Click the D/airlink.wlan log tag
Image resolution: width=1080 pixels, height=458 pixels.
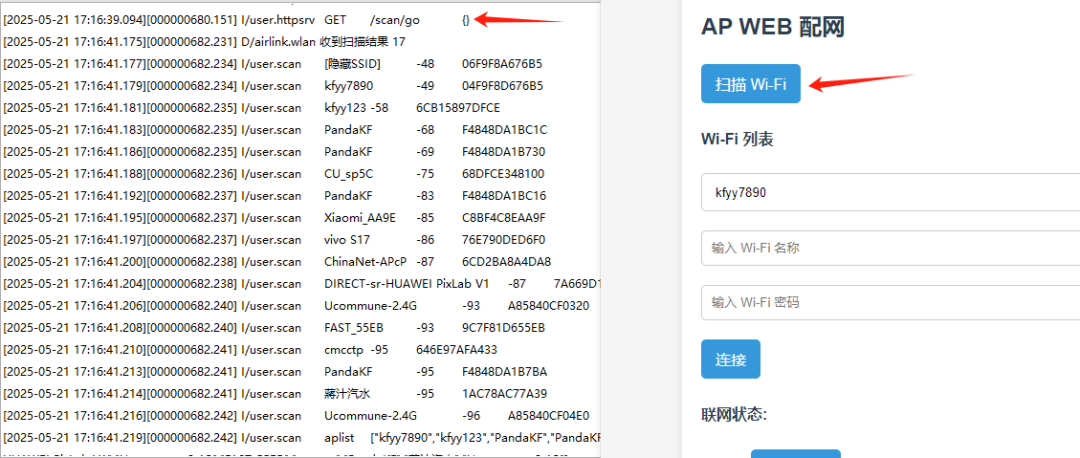(278, 42)
